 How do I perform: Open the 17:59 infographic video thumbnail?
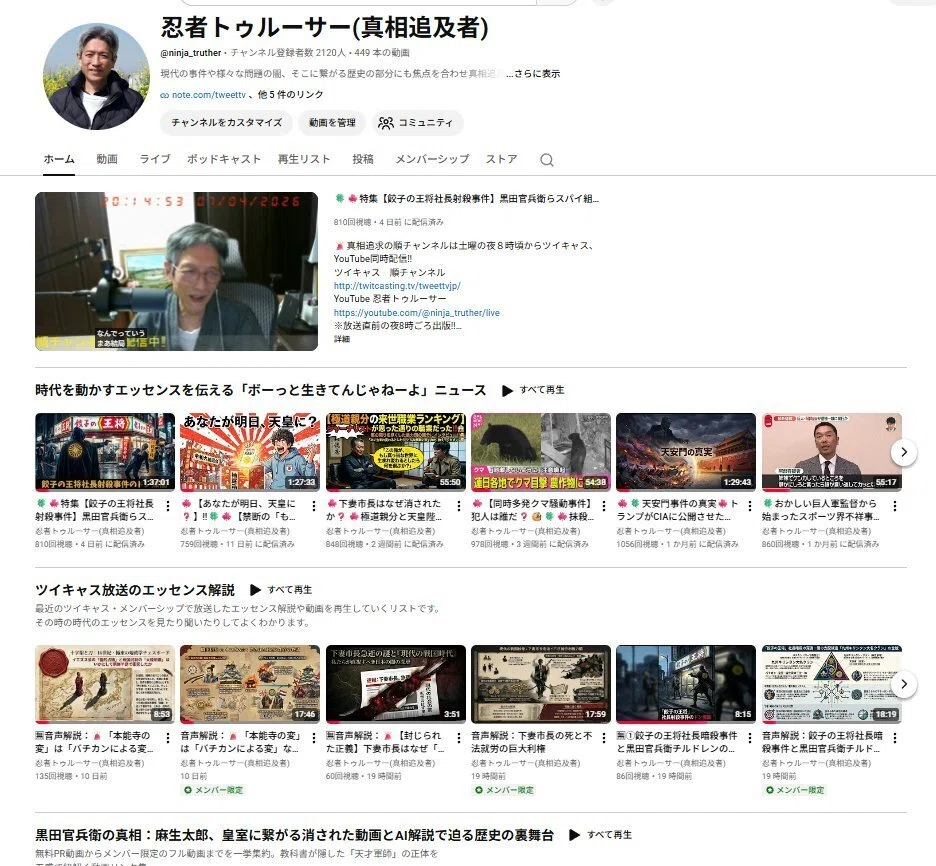click(x=541, y=684)
